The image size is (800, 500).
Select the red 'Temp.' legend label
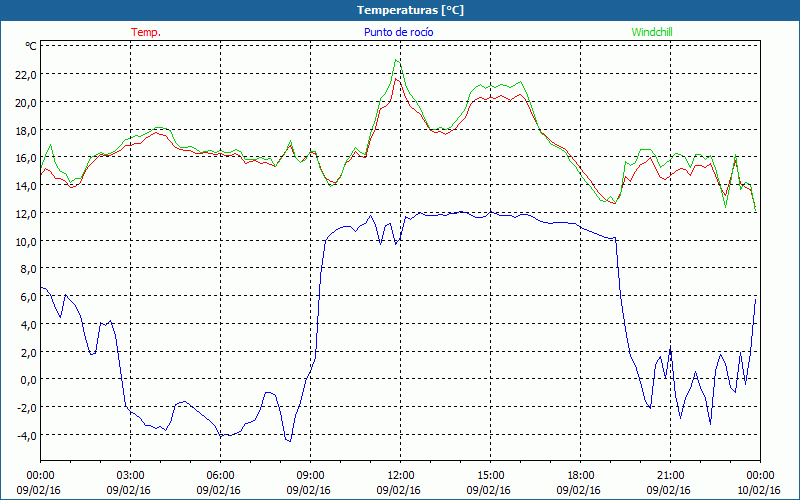pos(146,32)
